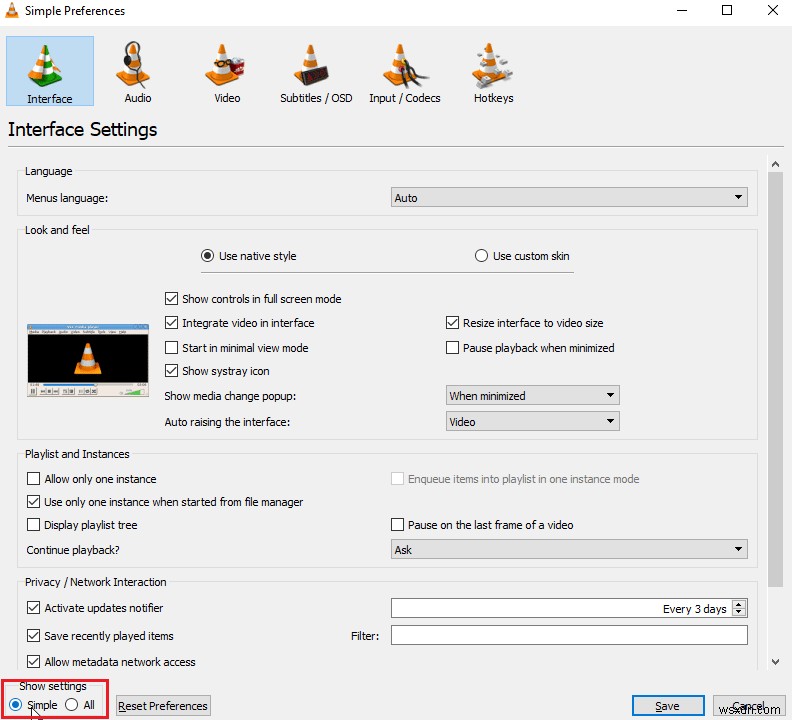This screenshot has height=720, width=792.
Task: Toggle Save recently played items
Action: coord(100,636)
